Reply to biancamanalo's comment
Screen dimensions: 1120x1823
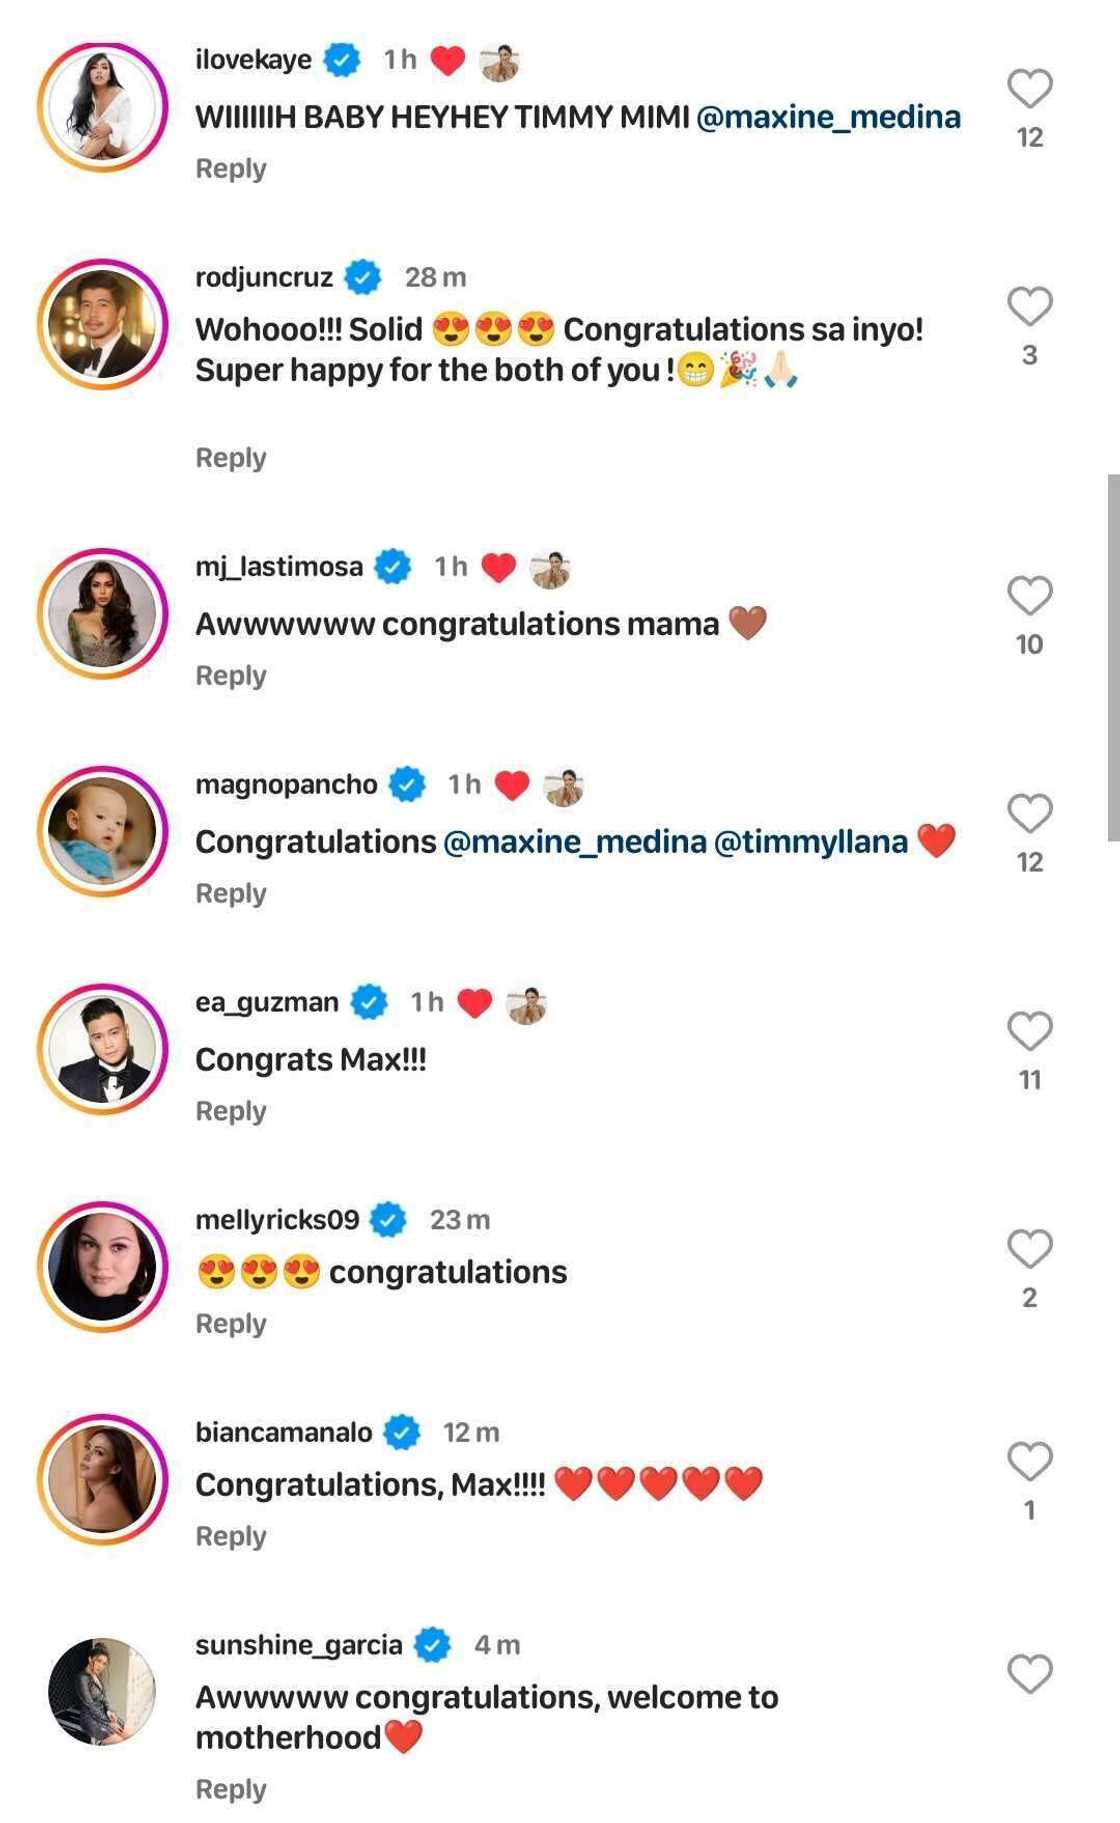point(231,1536)
